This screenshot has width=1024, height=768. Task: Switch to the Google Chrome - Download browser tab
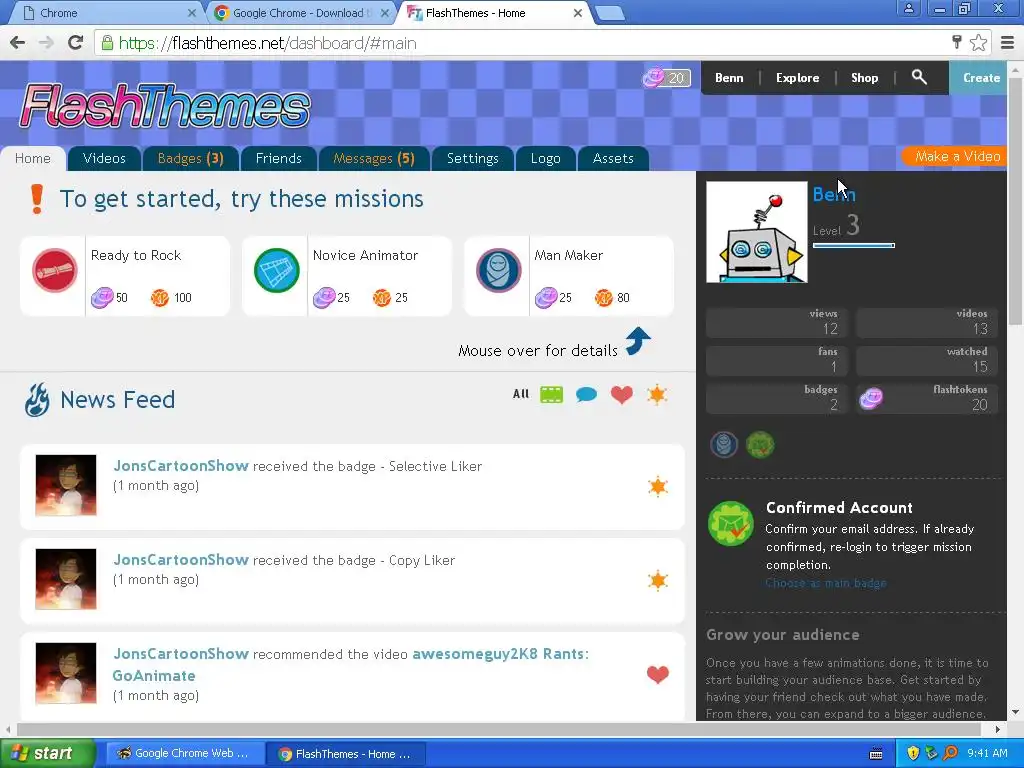300,12
